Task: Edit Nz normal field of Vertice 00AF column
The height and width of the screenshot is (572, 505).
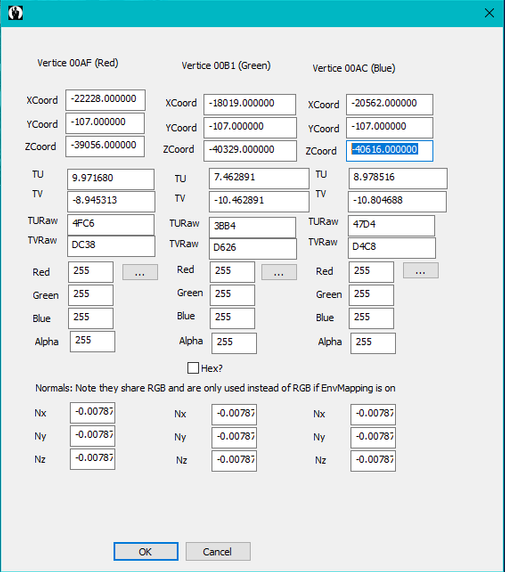Action: 92,459
